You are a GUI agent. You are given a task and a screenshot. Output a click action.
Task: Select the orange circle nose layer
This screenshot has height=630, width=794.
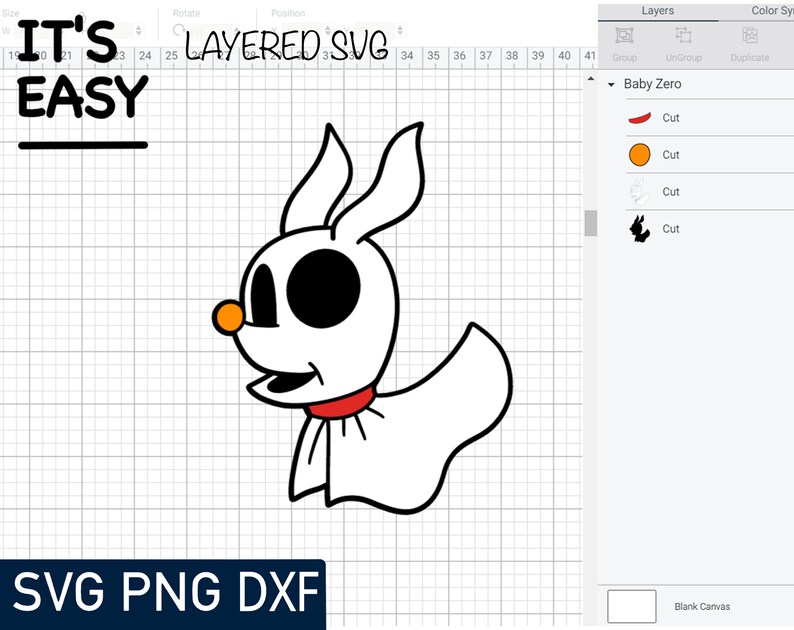(640, 155)
